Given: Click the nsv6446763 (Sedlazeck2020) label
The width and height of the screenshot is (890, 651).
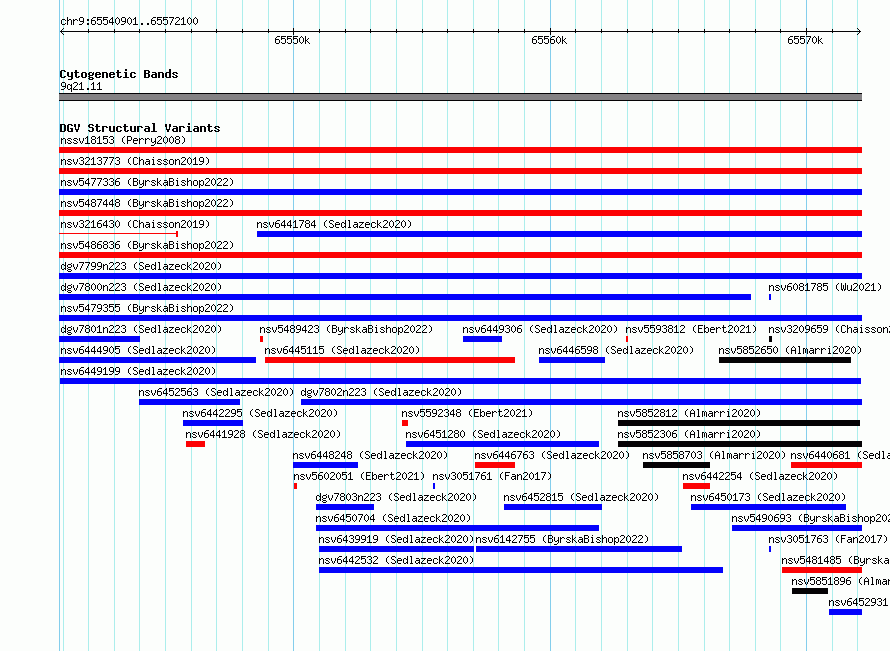Looking at the screenshot, I should coord(552,455).
